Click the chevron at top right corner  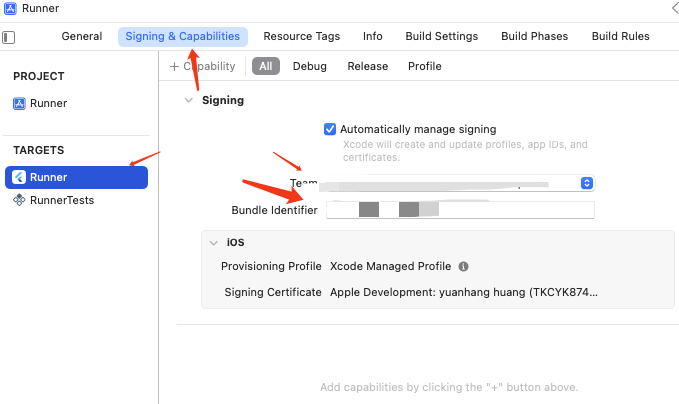[x=674, y=8]
